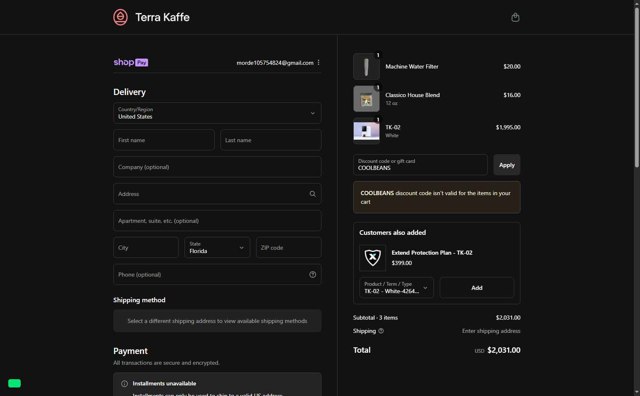Click the Classico House Blend item name
Image resolution: width=640 pixels, height=396 pixels.
coord(413,95)
